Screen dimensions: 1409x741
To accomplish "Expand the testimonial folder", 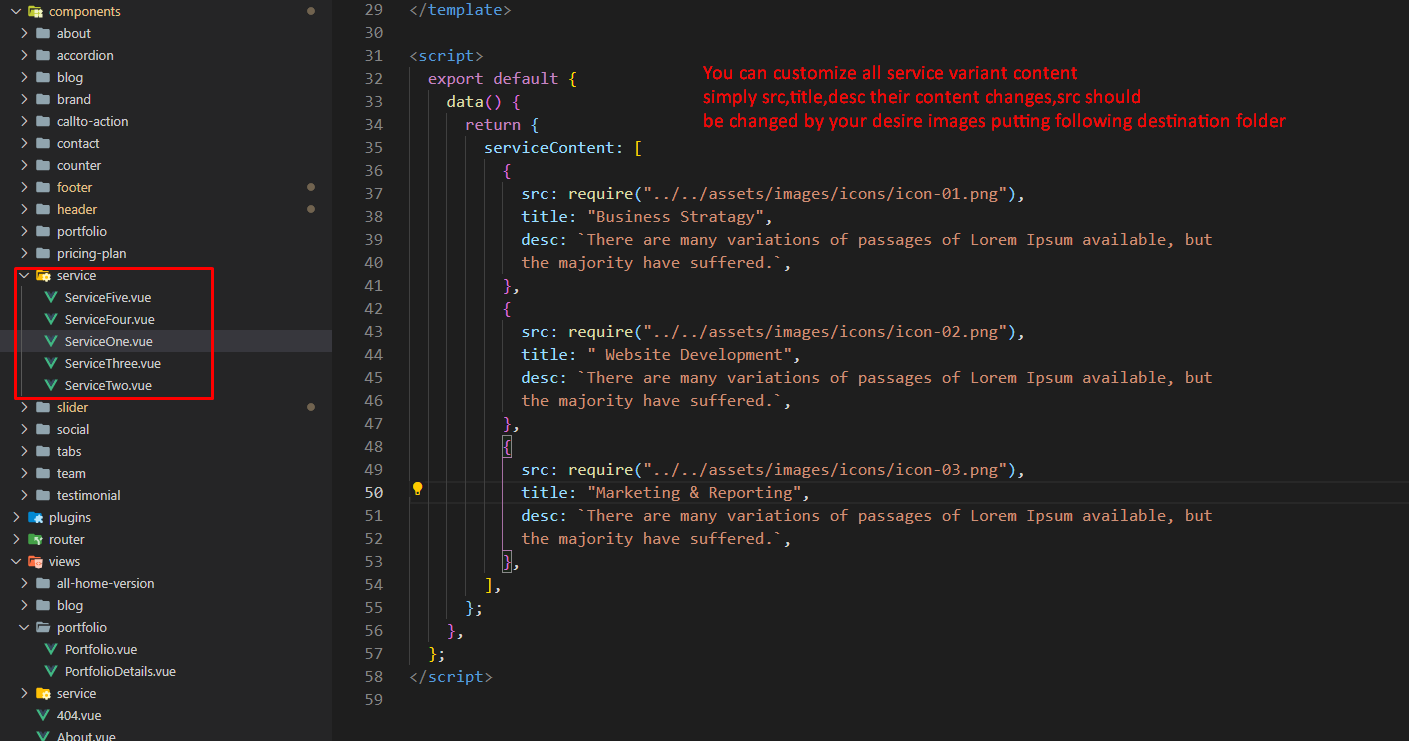I will 24,495.
